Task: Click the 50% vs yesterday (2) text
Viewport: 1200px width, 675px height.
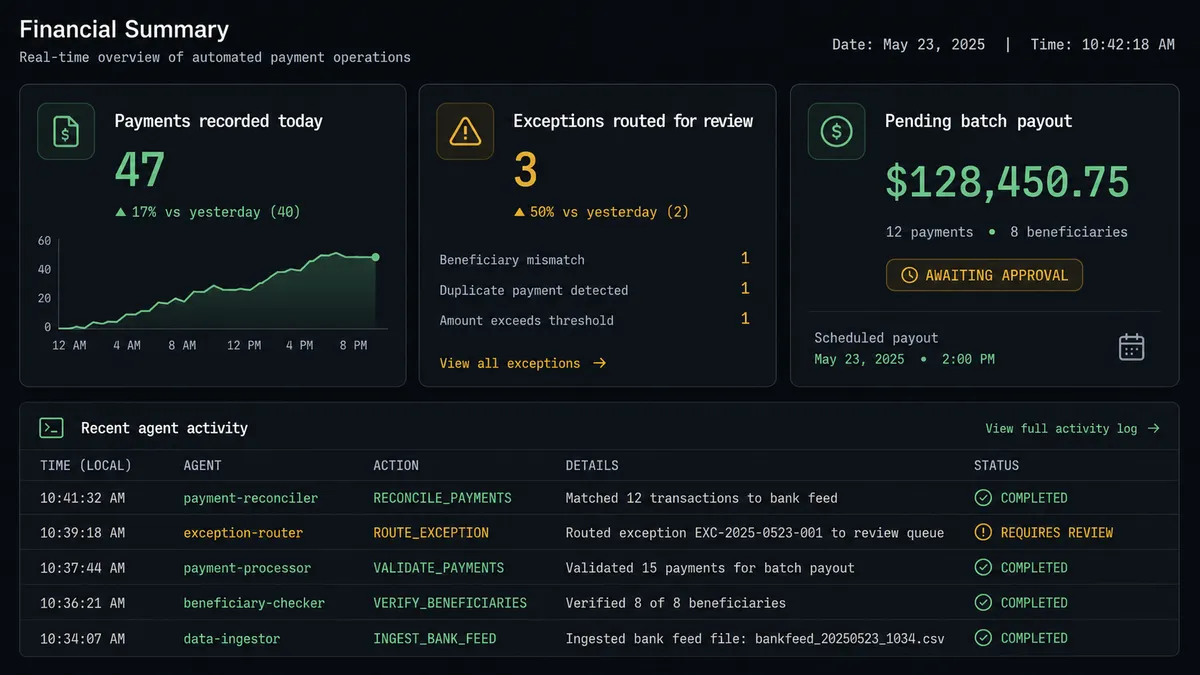Action: (610, 212)
